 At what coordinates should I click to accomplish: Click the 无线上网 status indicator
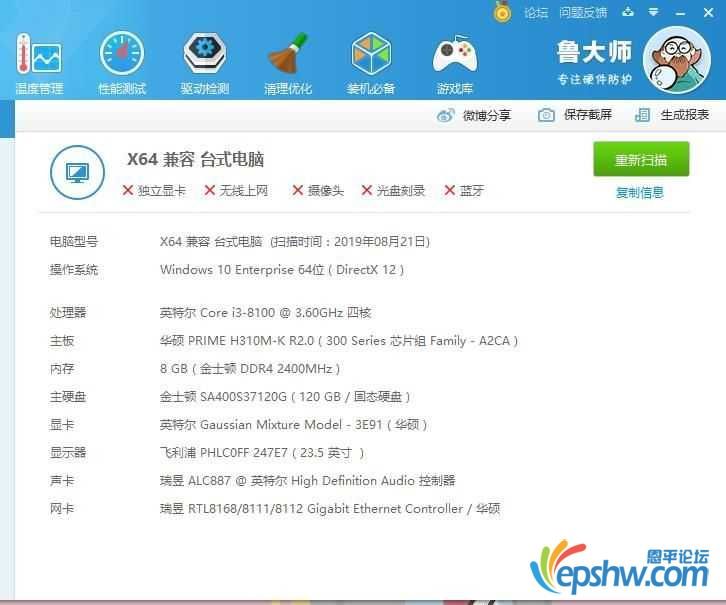point(236,190)
